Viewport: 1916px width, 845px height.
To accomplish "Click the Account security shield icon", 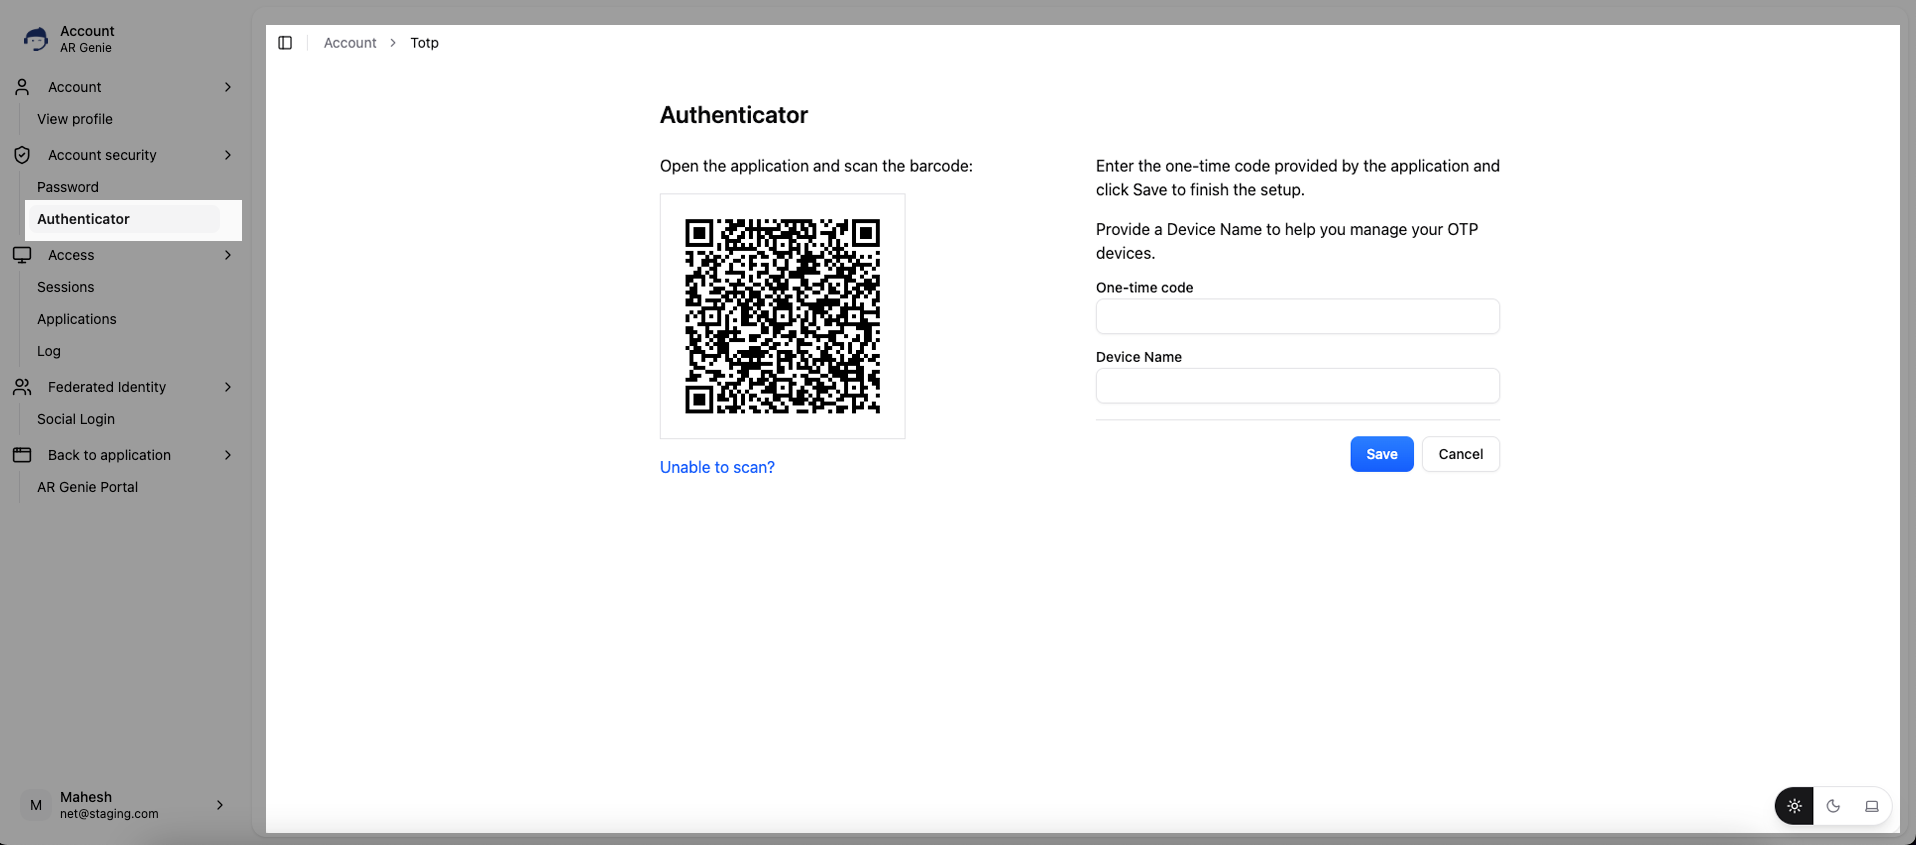I will click(22, 155).
